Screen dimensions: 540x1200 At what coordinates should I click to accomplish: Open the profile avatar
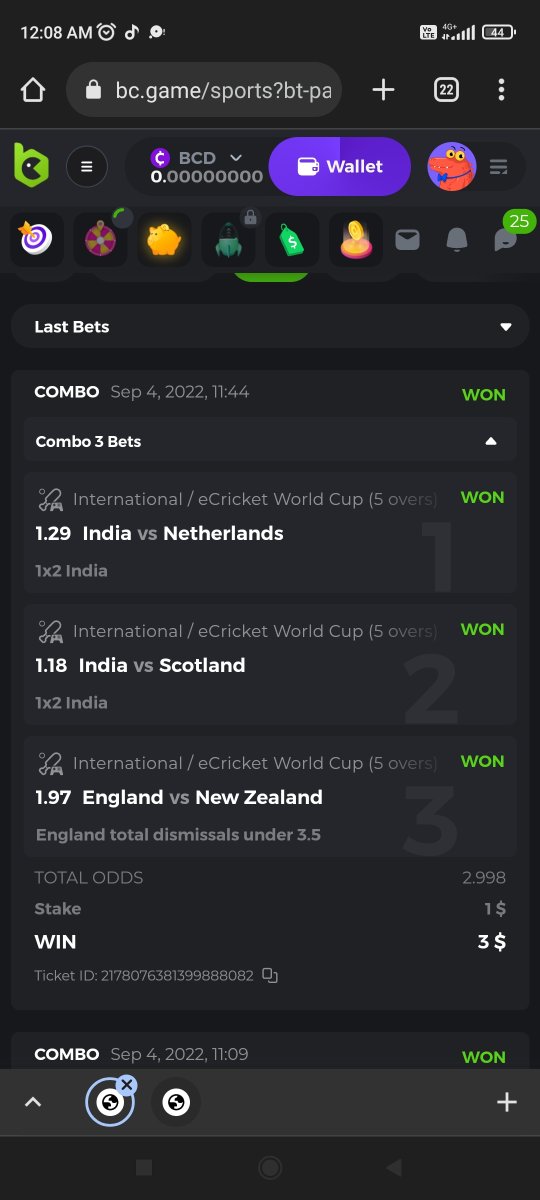pyautogui.click(x=451, y=166)
